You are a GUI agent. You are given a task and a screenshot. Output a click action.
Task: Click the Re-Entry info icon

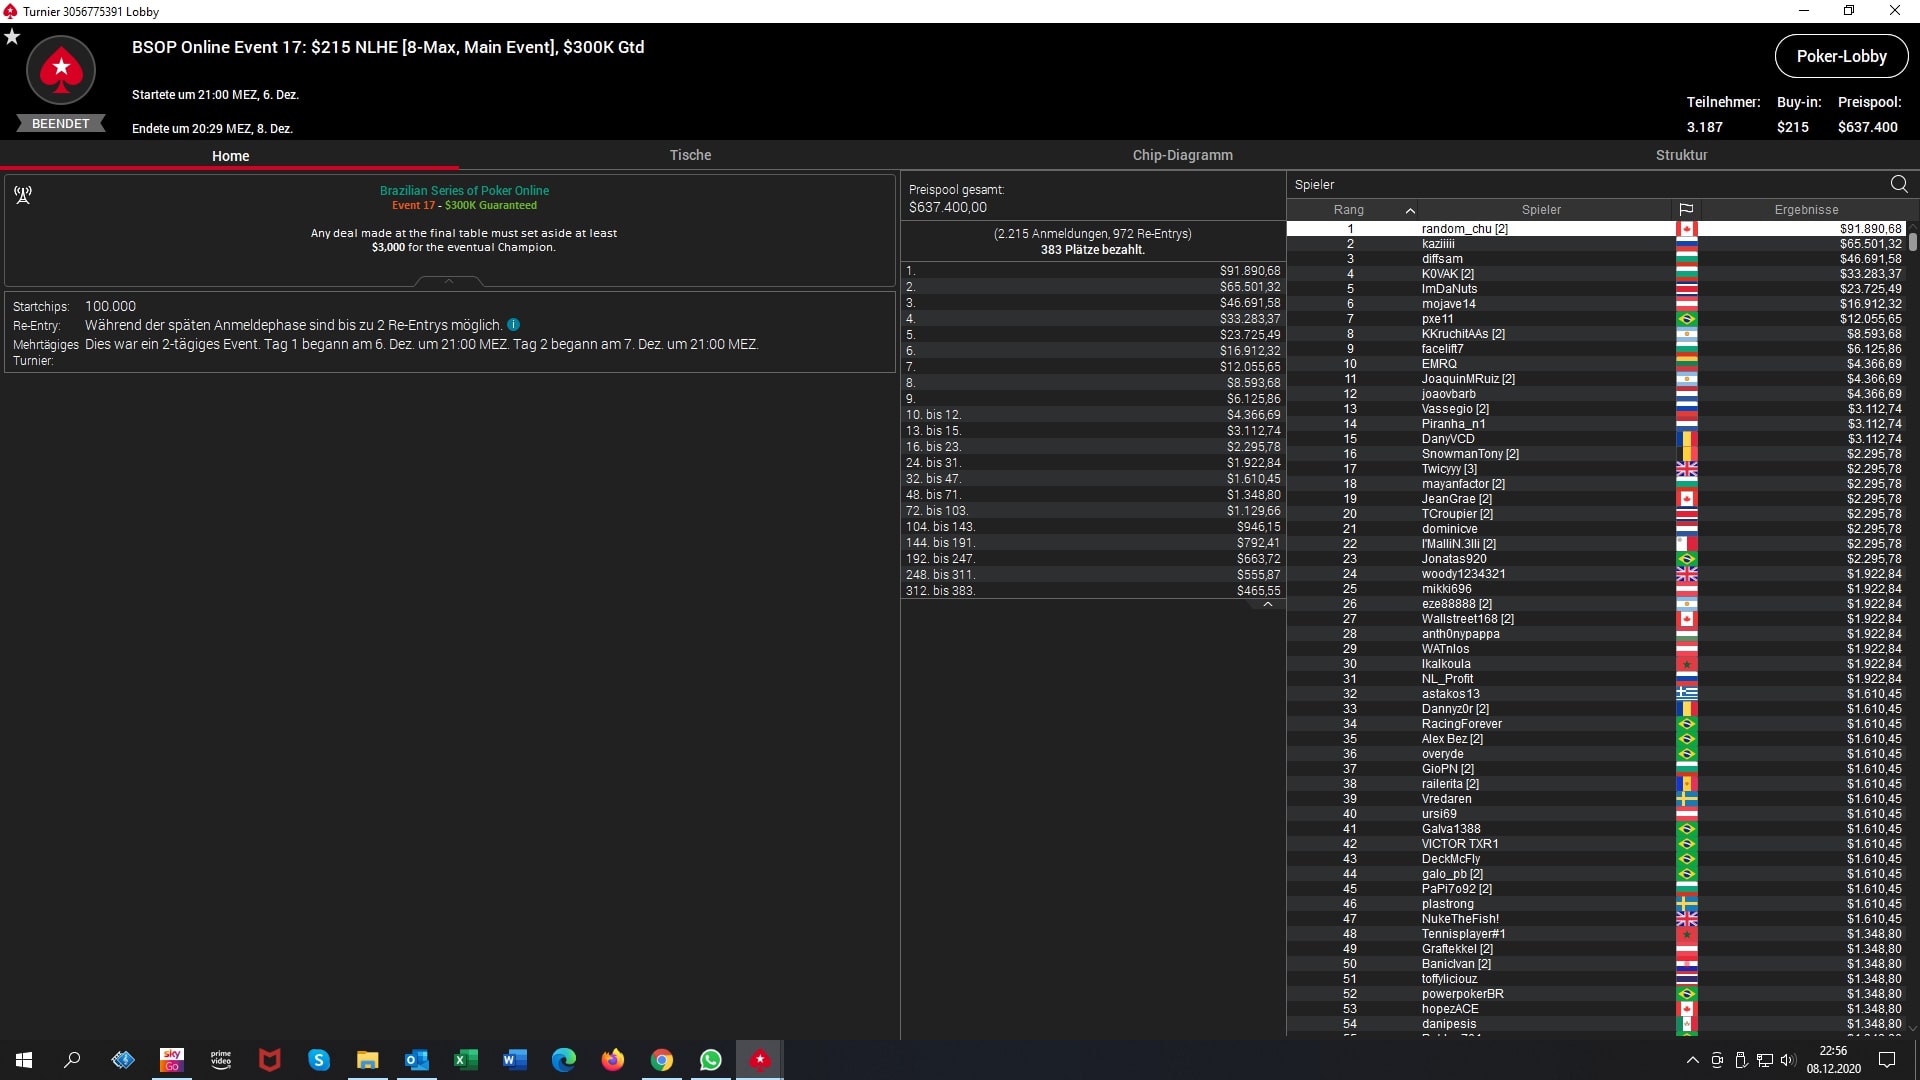(x=513, y=325)
